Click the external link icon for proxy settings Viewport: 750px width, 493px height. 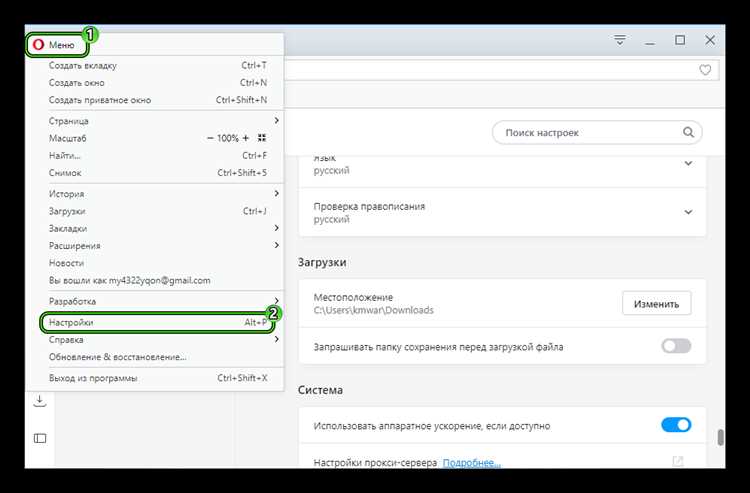tap(678, 461)
